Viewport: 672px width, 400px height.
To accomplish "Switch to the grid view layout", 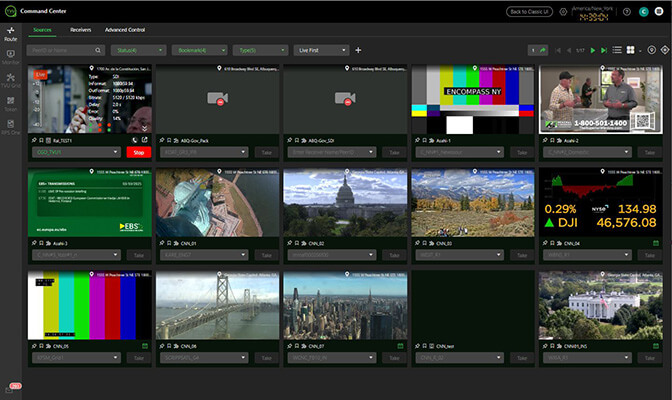I will click(x=630, y=50).
